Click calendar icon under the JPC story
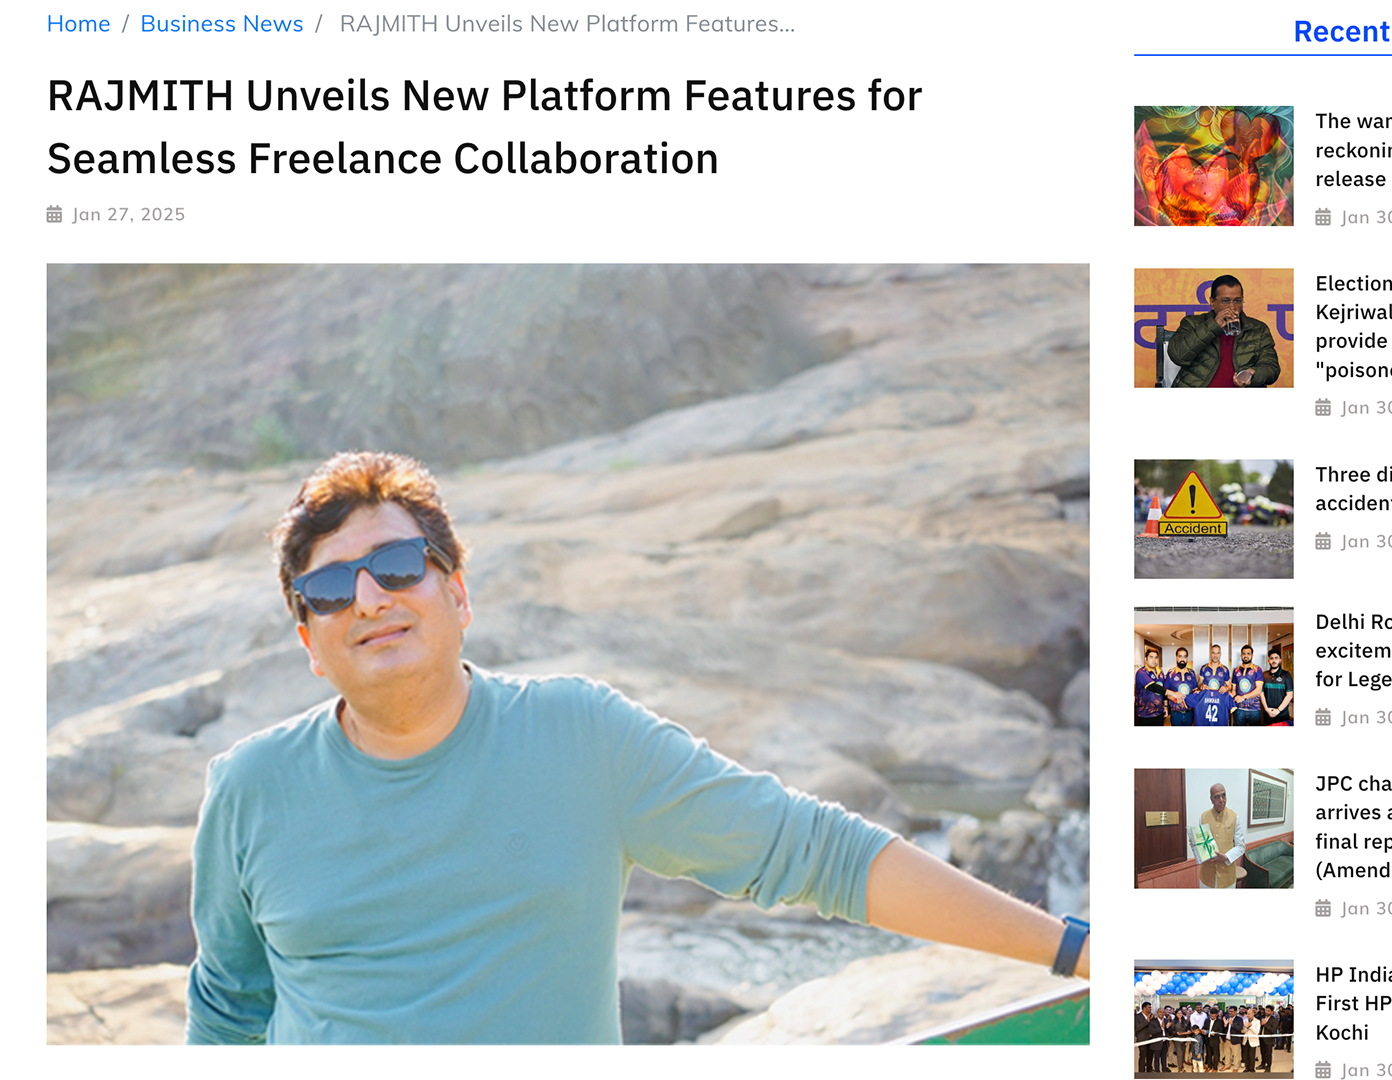Image resolution: width=1392 pixels, height=1080 pixels. click(1323, 908)
